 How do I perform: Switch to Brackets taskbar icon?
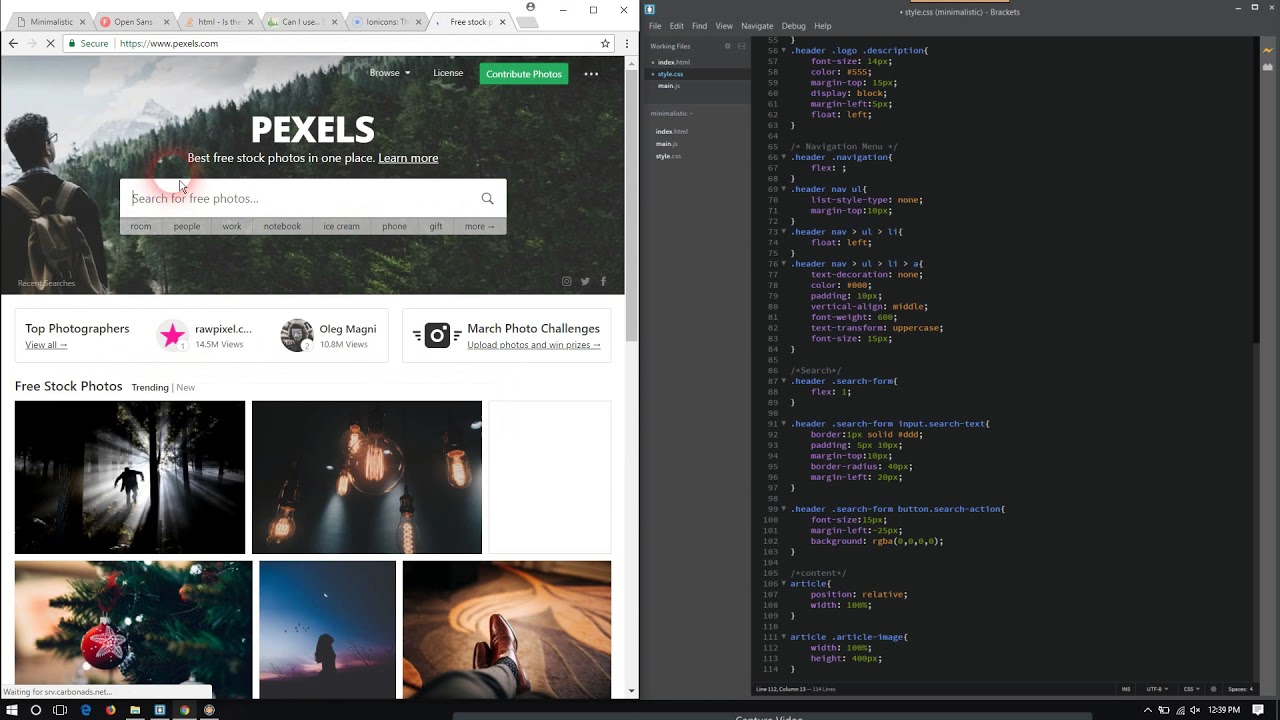(x=160, y=710)
